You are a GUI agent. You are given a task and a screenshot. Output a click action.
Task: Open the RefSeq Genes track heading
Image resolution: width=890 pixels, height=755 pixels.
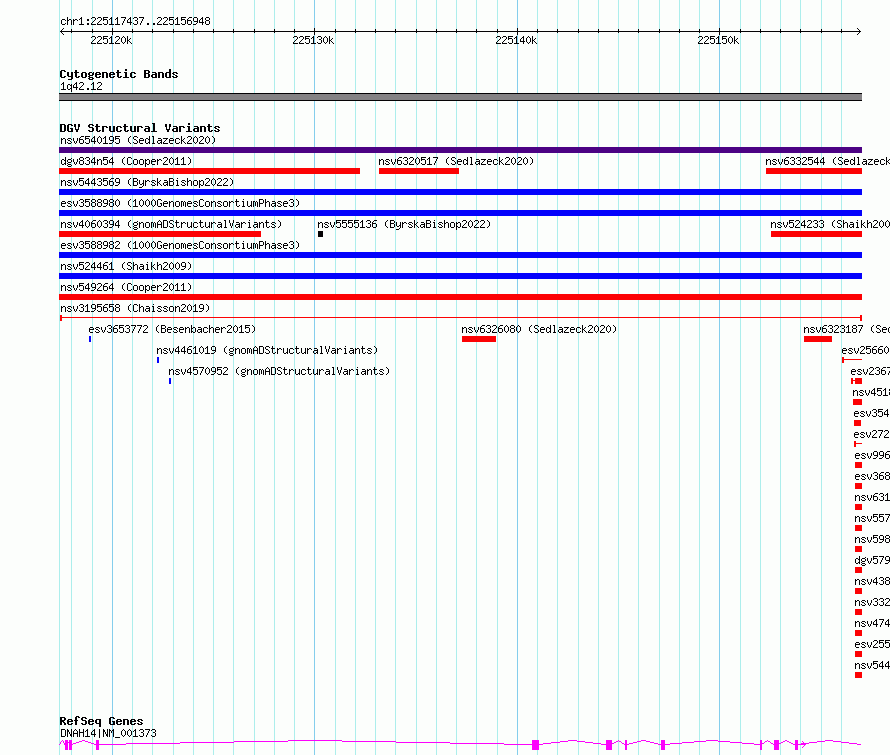tap(101, 721)
